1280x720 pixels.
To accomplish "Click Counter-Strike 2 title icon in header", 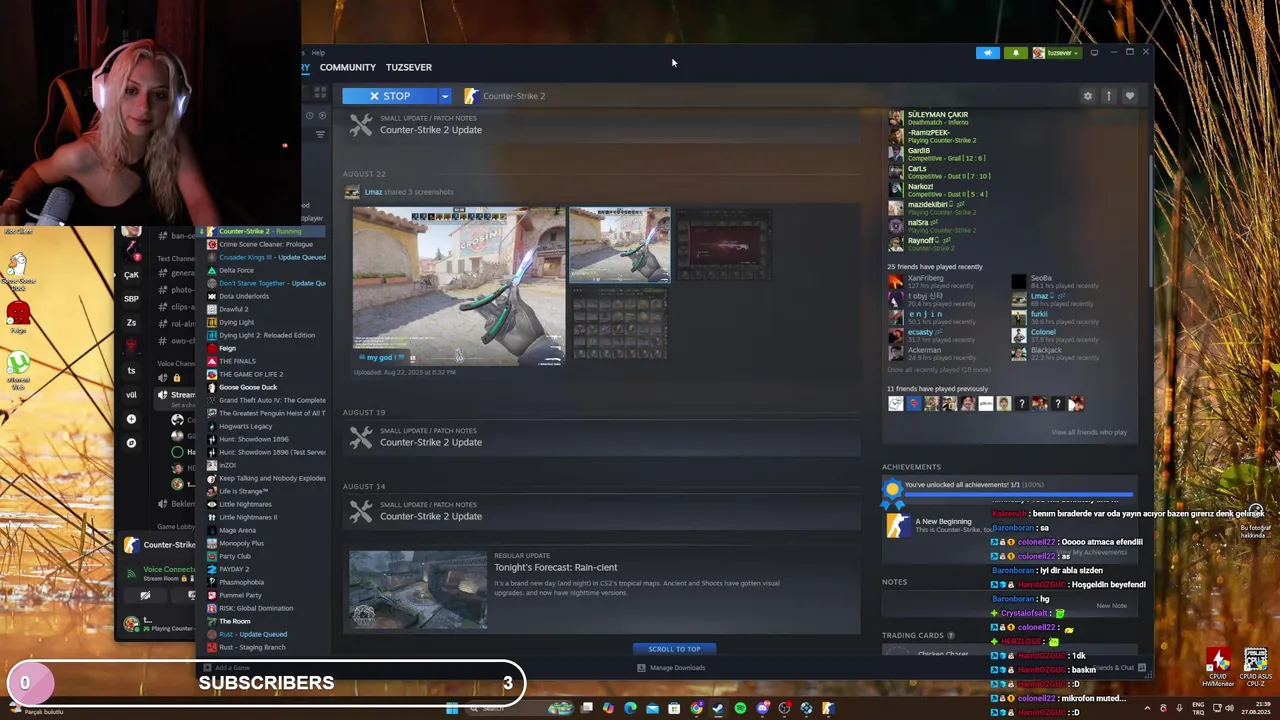I will click(x=471, y=96).
